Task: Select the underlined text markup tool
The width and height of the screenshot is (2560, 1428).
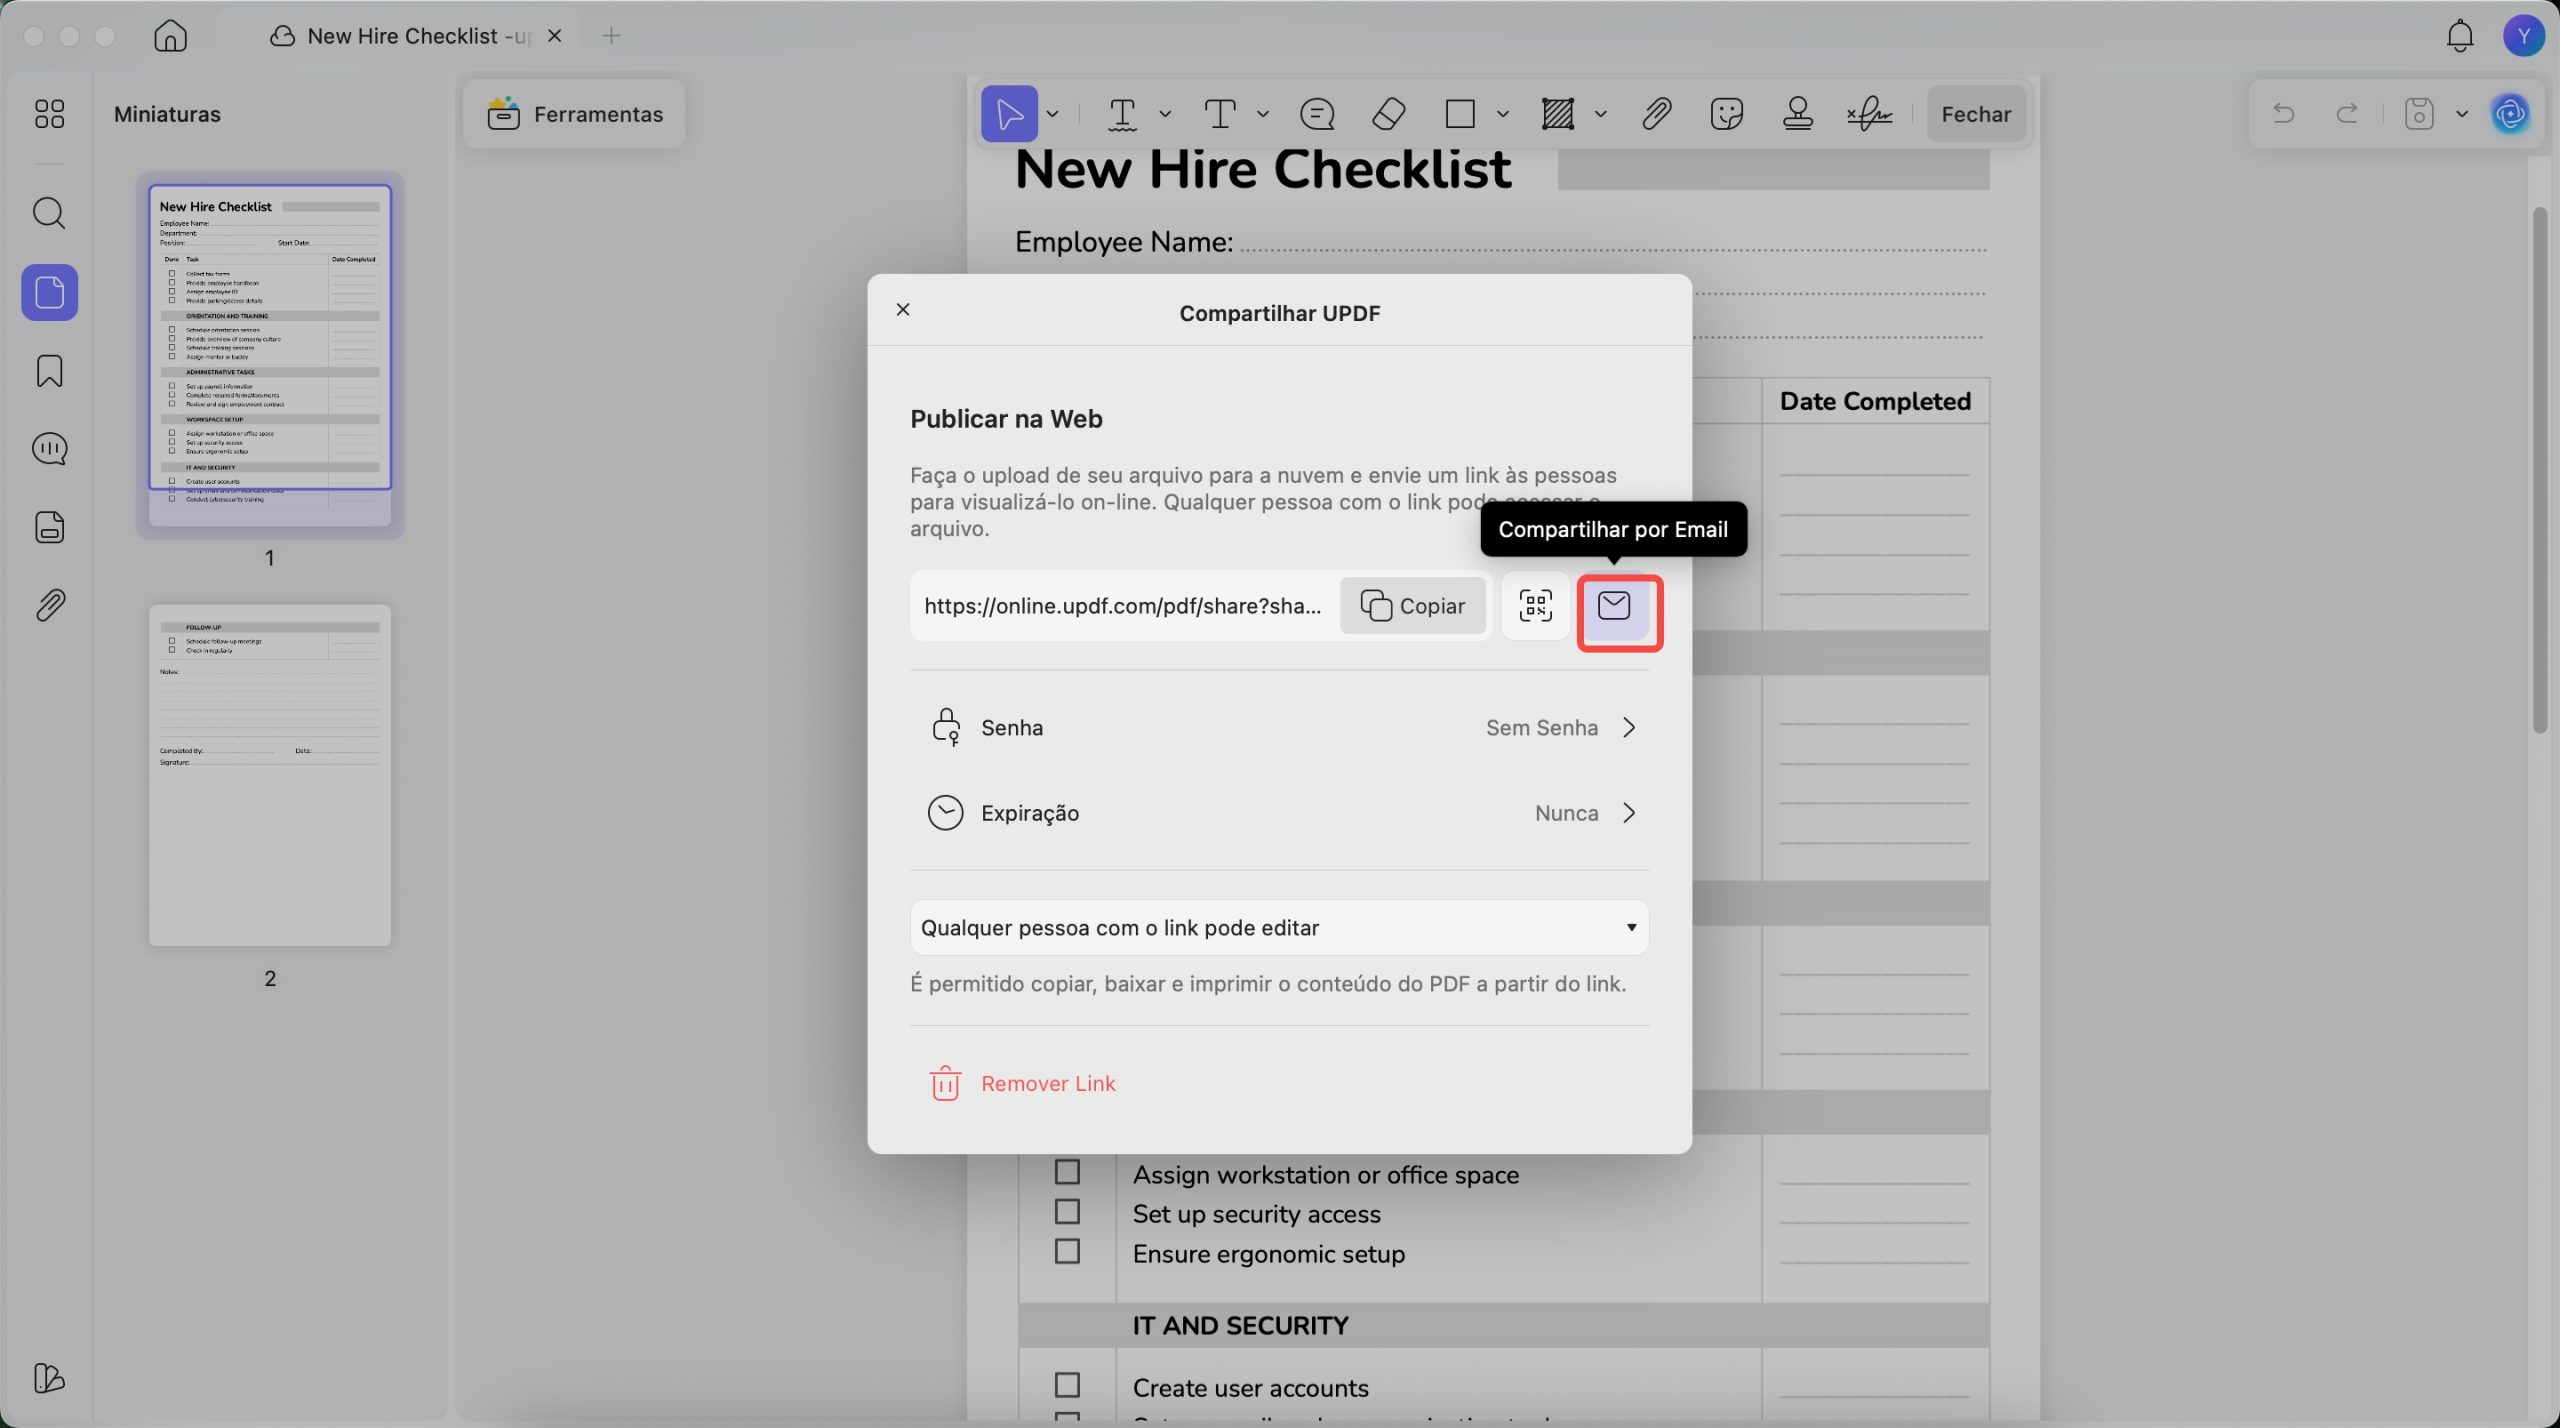Action: 1122,114
